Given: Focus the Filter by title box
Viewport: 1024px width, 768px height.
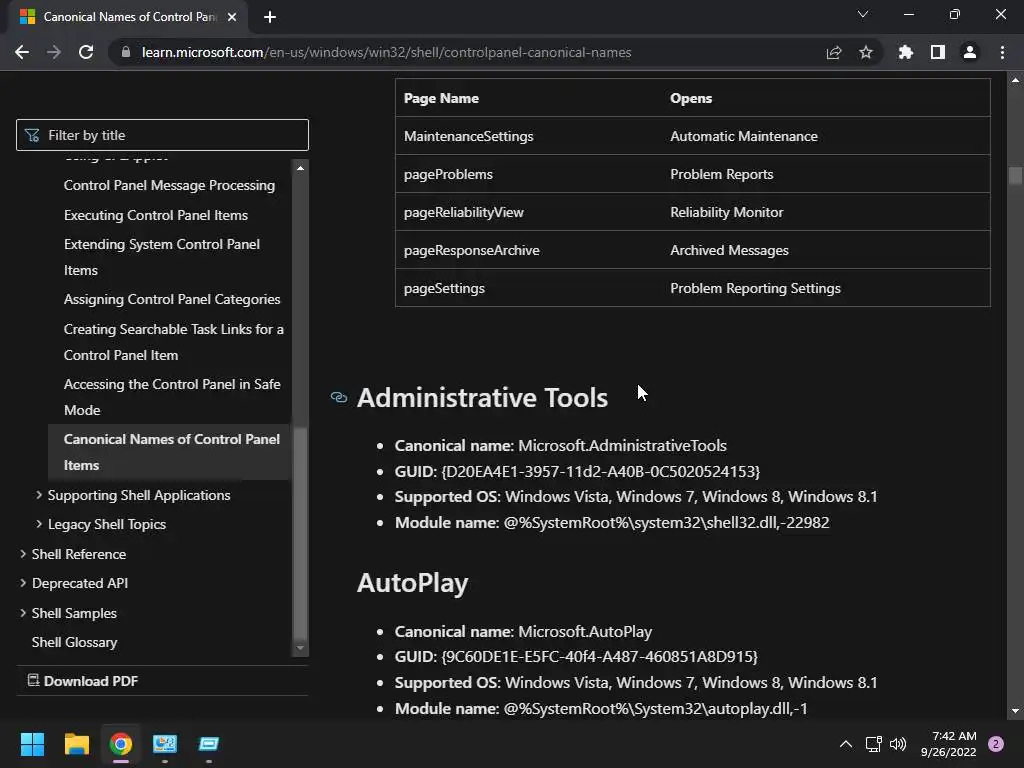Looking at the screenshot, I should pyautogui.click(x=162, y=135).
